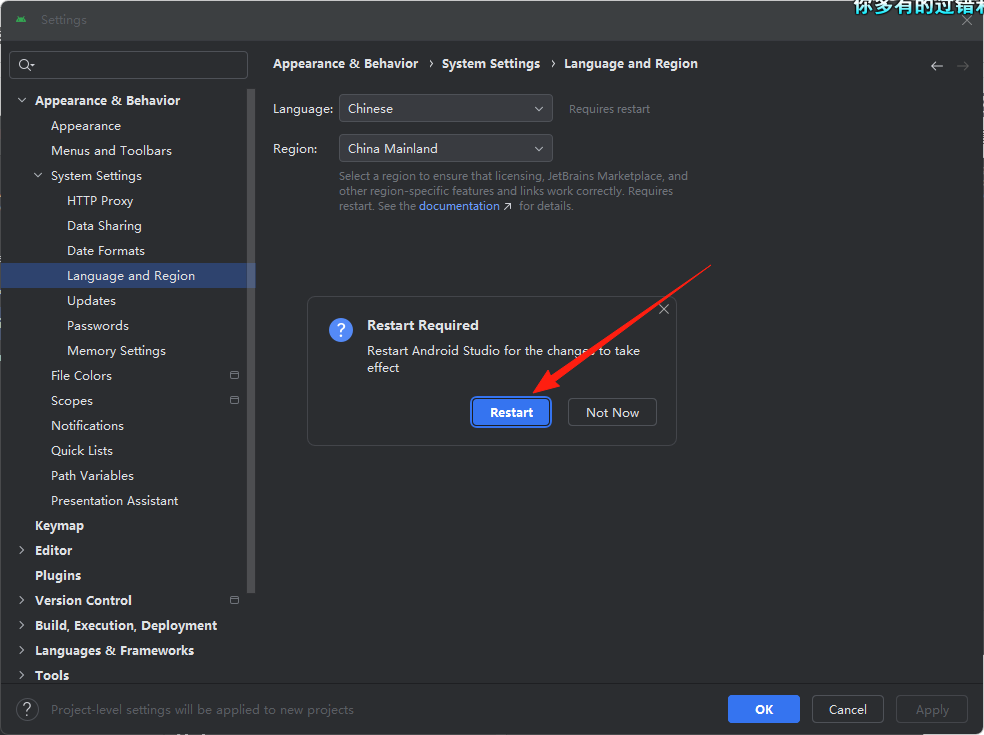Viewport: 984px width, 735px height.
Task: Open Path Variables settings
Action: pos(92,476)
